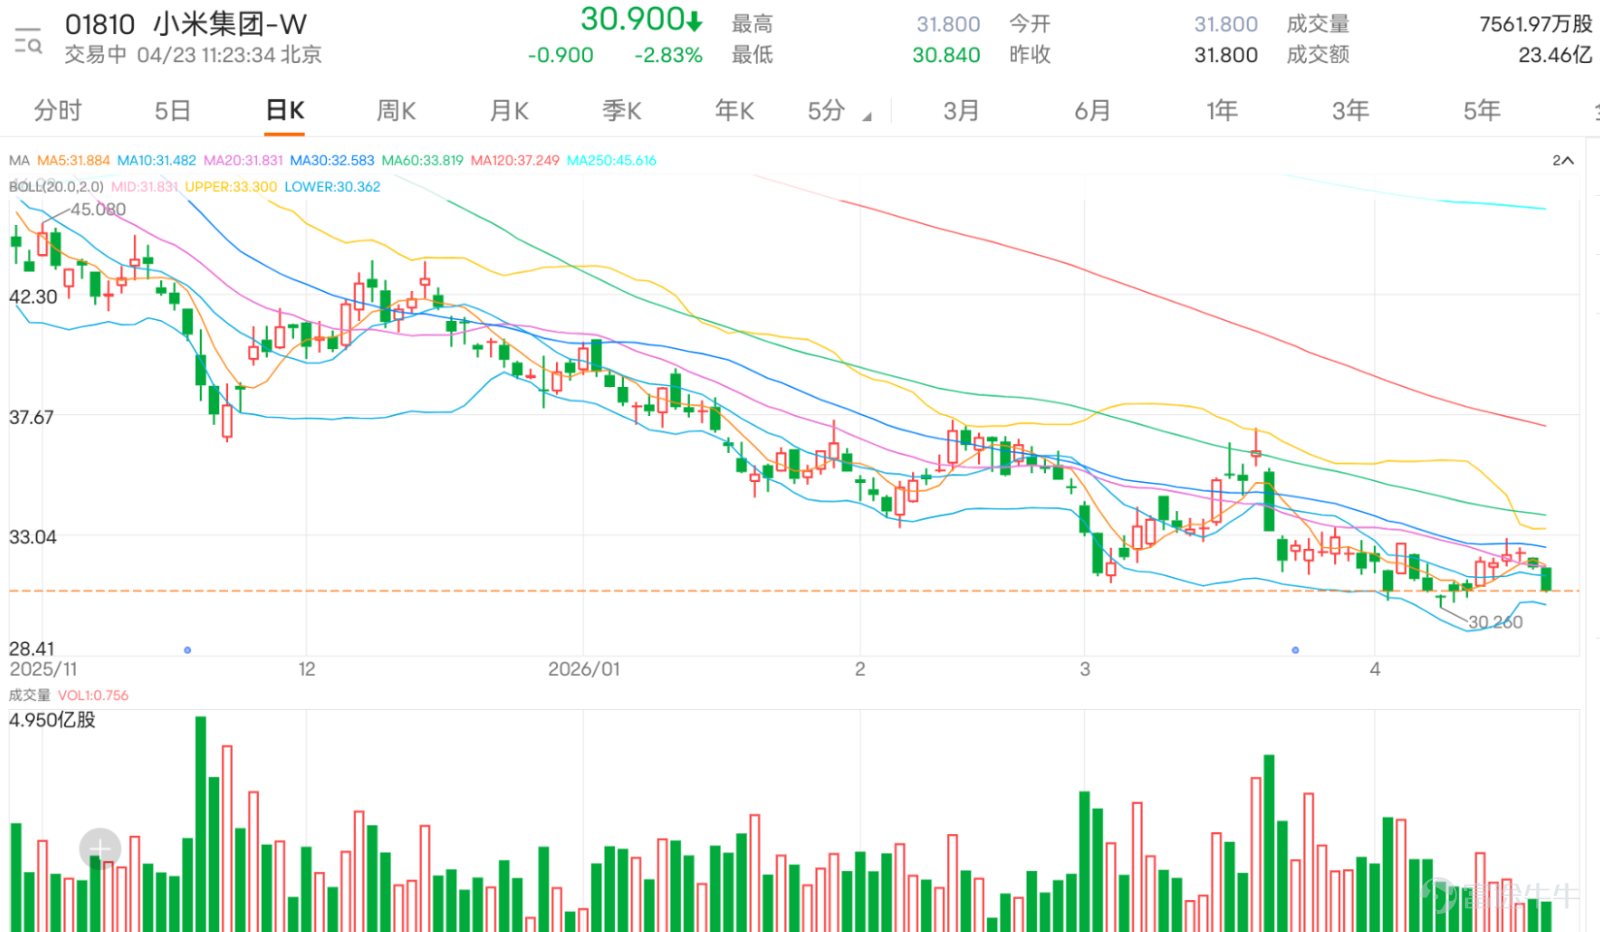Image resolution: width=1600 pixels, height=932 pixels.
Task: Click the 45.080 high price annotation
Action: coord(98,209)
